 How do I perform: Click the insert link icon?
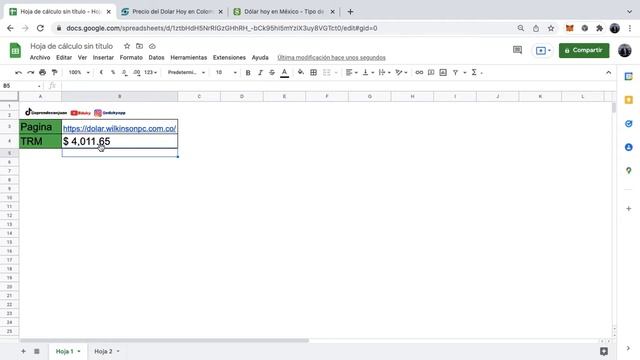click(419, 72)
